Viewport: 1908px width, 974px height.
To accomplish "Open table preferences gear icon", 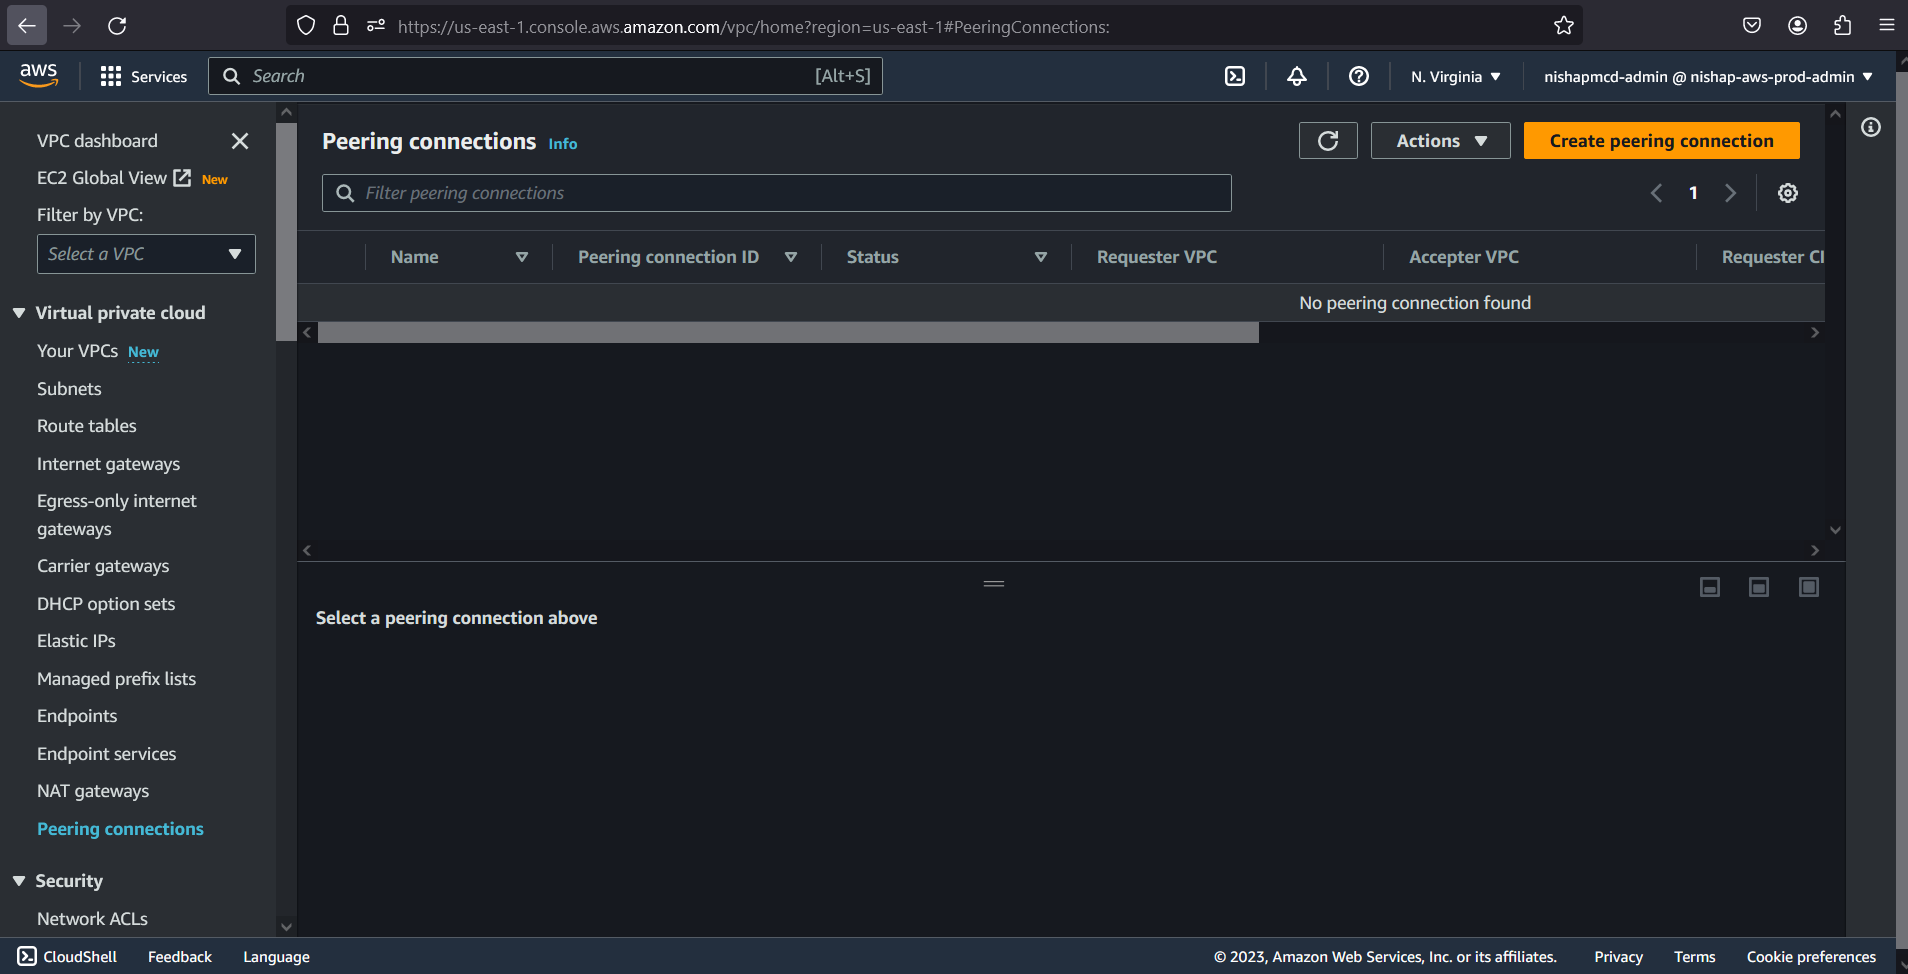I will pos(1788,193).
